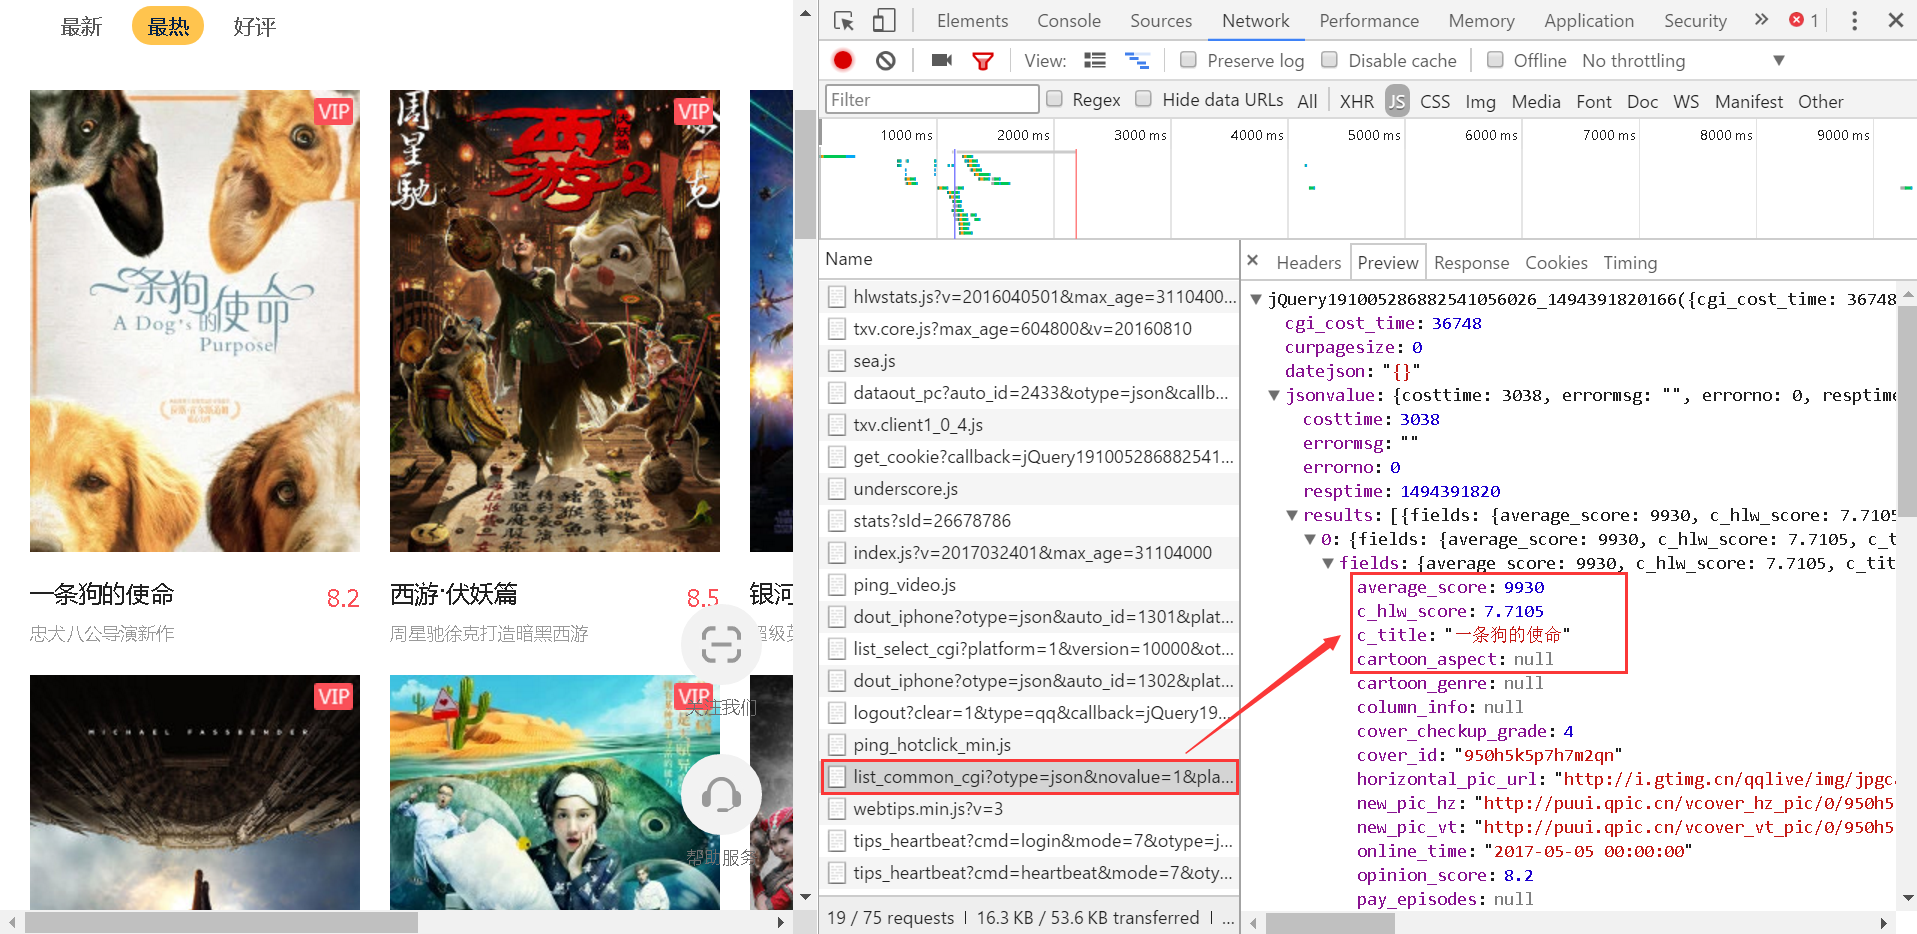Open the Console tab

(1069, 21)
